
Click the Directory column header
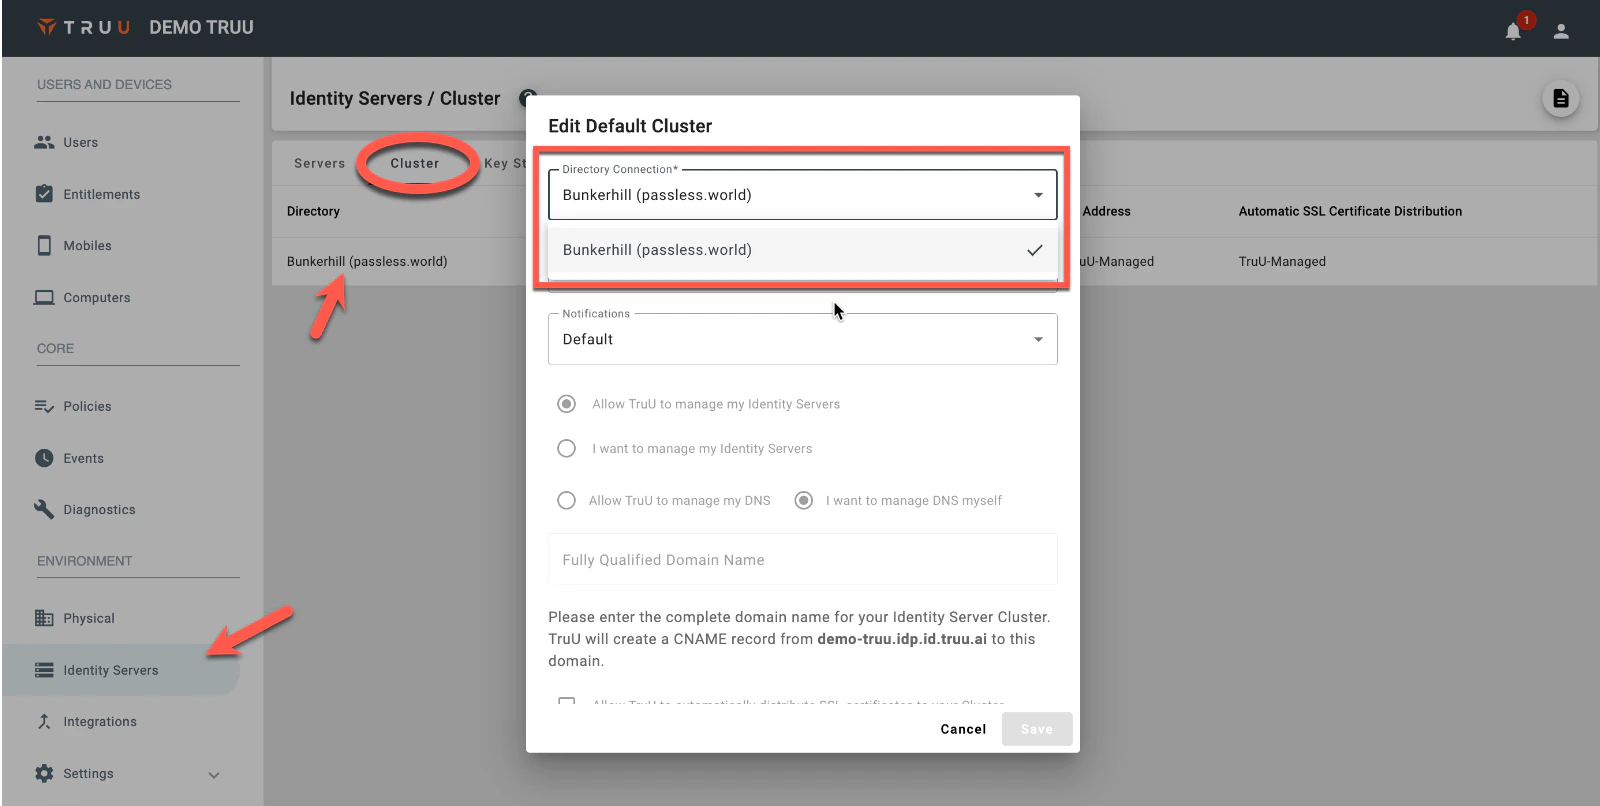313,211
